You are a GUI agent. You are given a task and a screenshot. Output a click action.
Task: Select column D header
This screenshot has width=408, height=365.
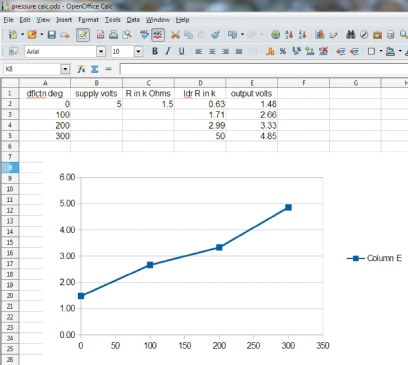pos(200,83)
